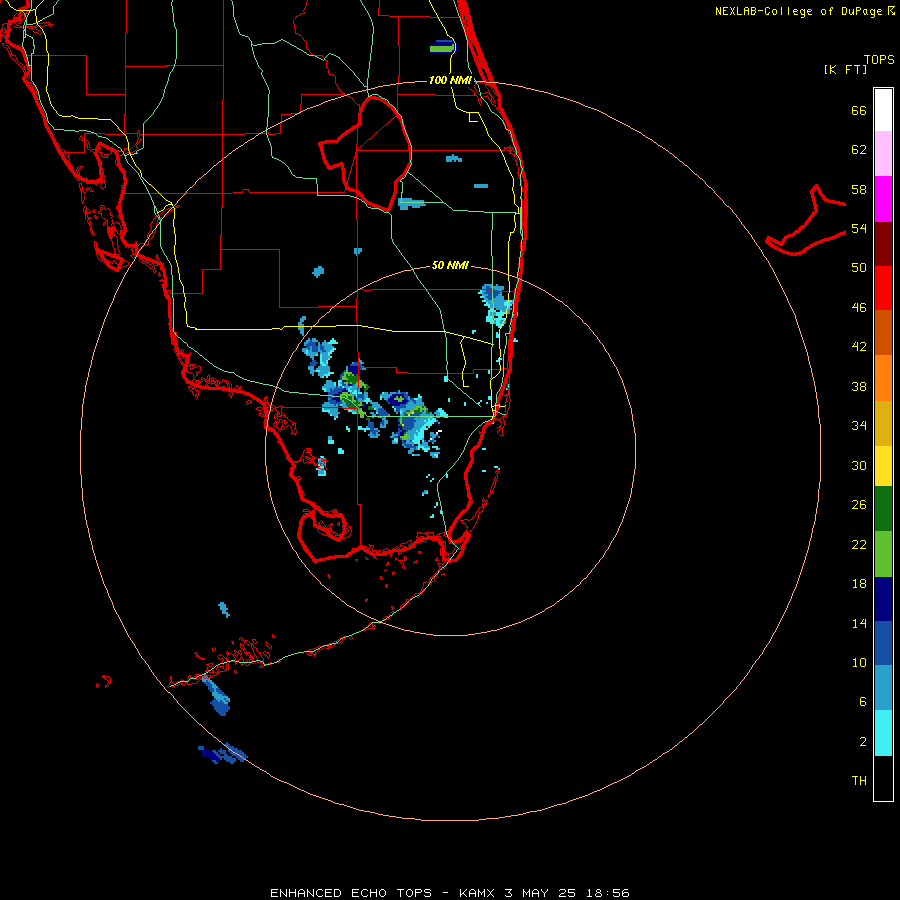Click the gold legend swatch

(883, 424)
